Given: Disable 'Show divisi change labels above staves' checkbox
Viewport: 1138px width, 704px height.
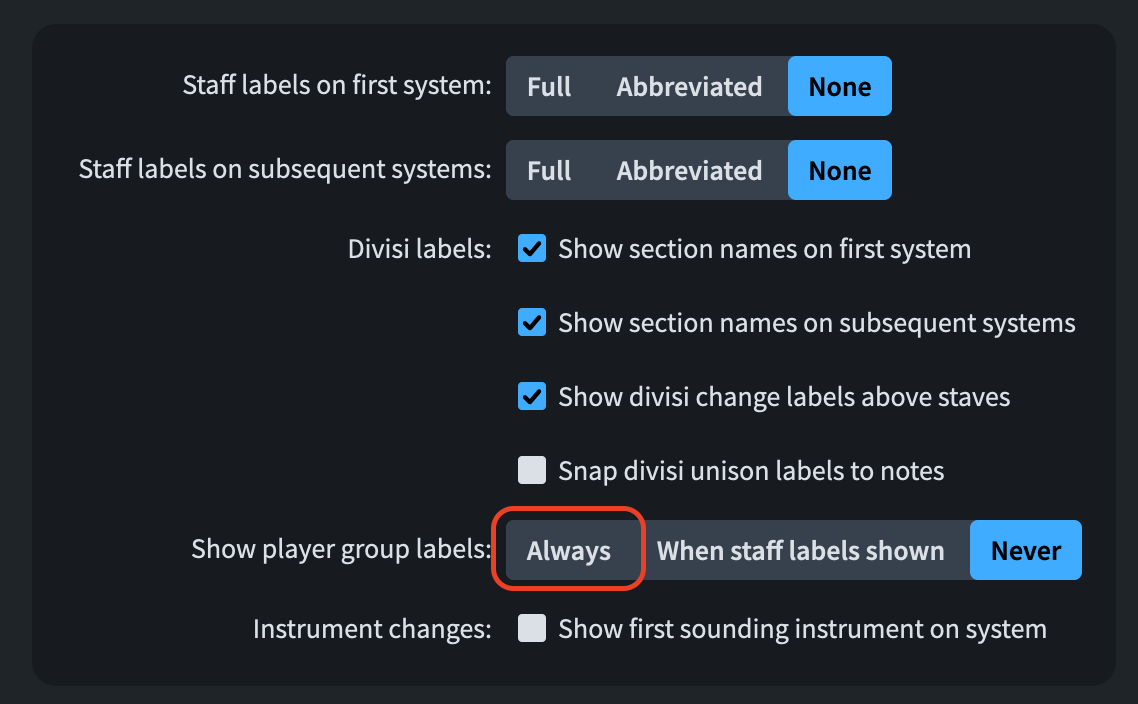Looking at the screenshot, I should 532,397.
